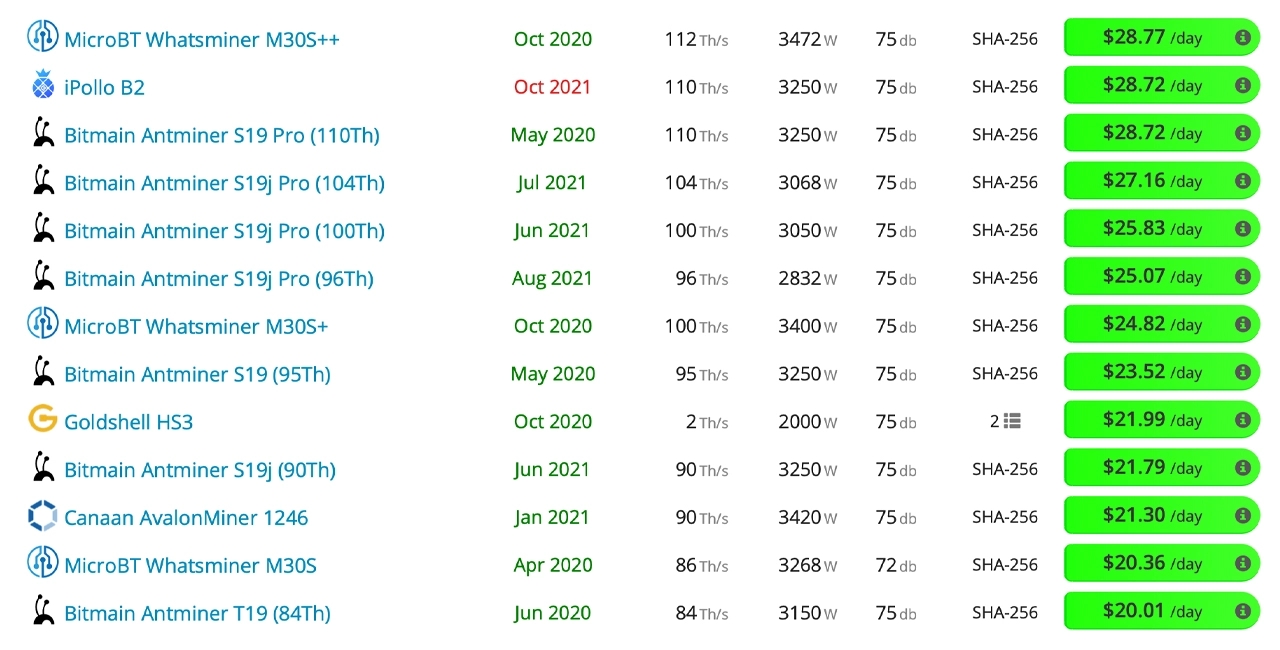
Task: Open the Bitmain Antminer S19j Pro (104Th) link
Action: click(224, 183)
